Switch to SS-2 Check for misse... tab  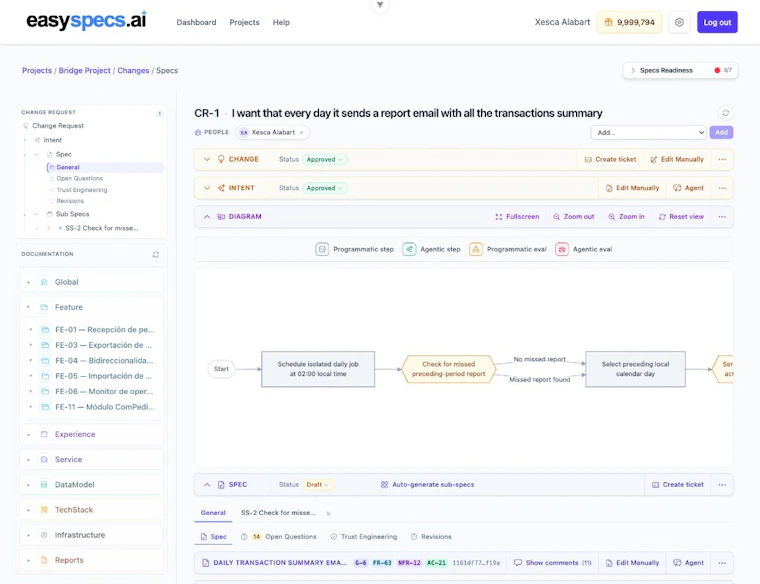tap(278, 513)
